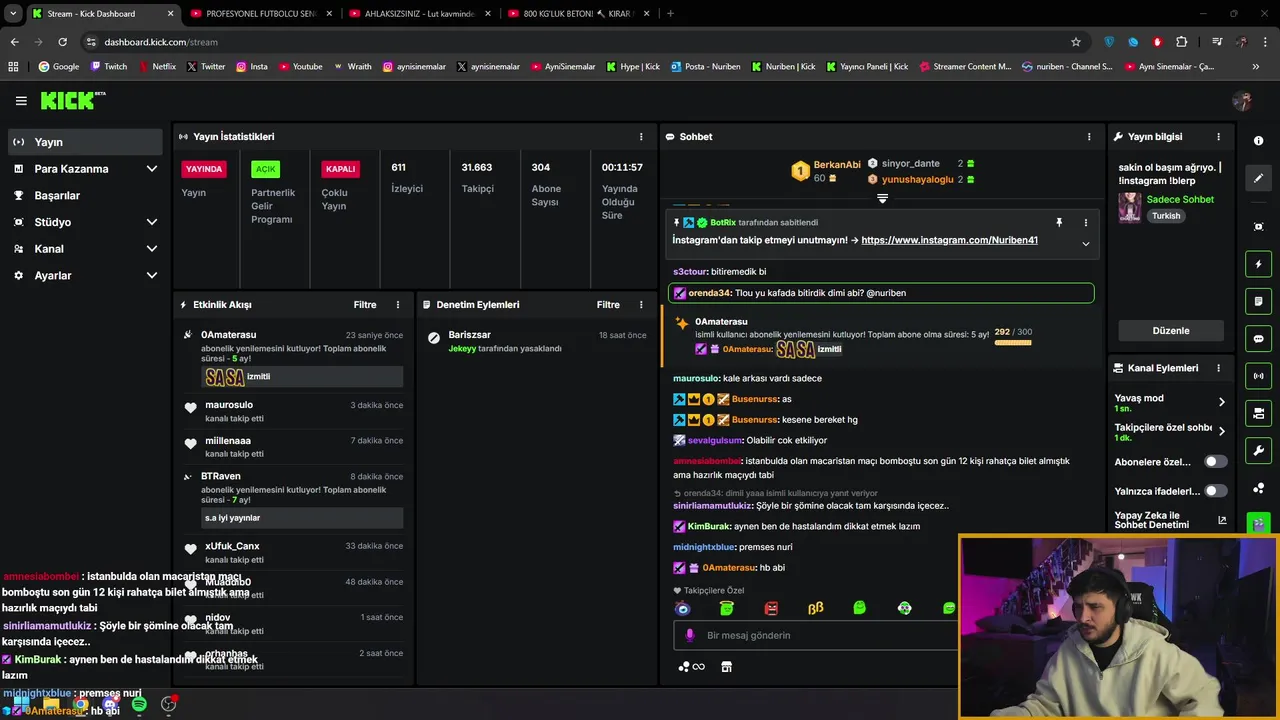Open Twitch bookmark

[x=109, y=67]
